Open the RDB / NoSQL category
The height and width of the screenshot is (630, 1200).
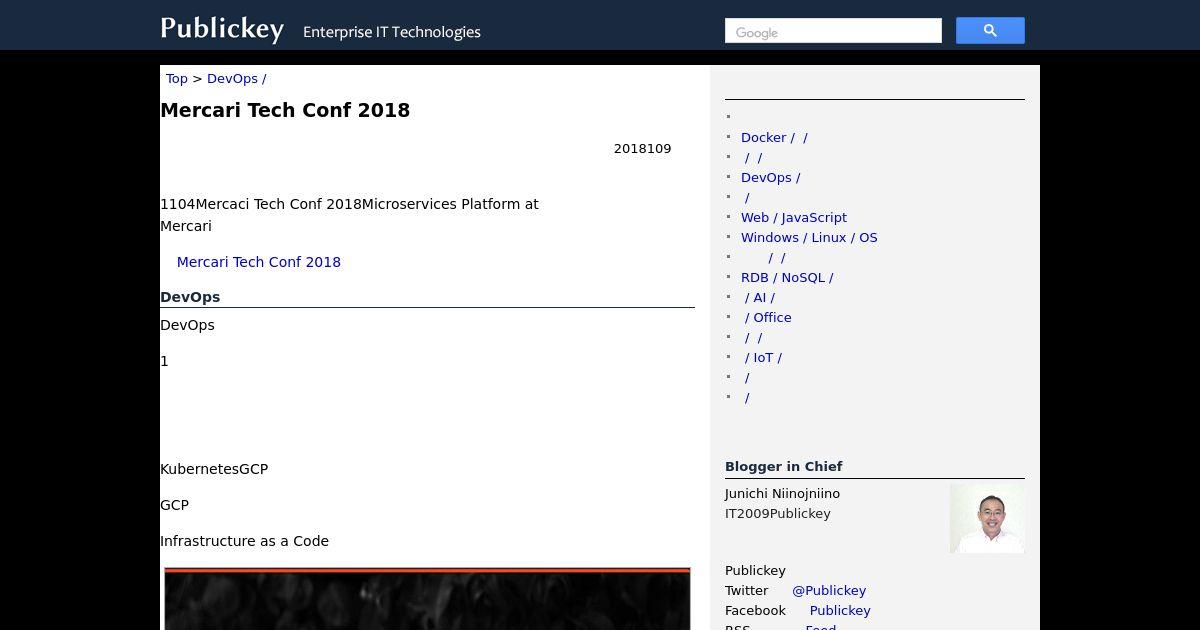(787, 278)
